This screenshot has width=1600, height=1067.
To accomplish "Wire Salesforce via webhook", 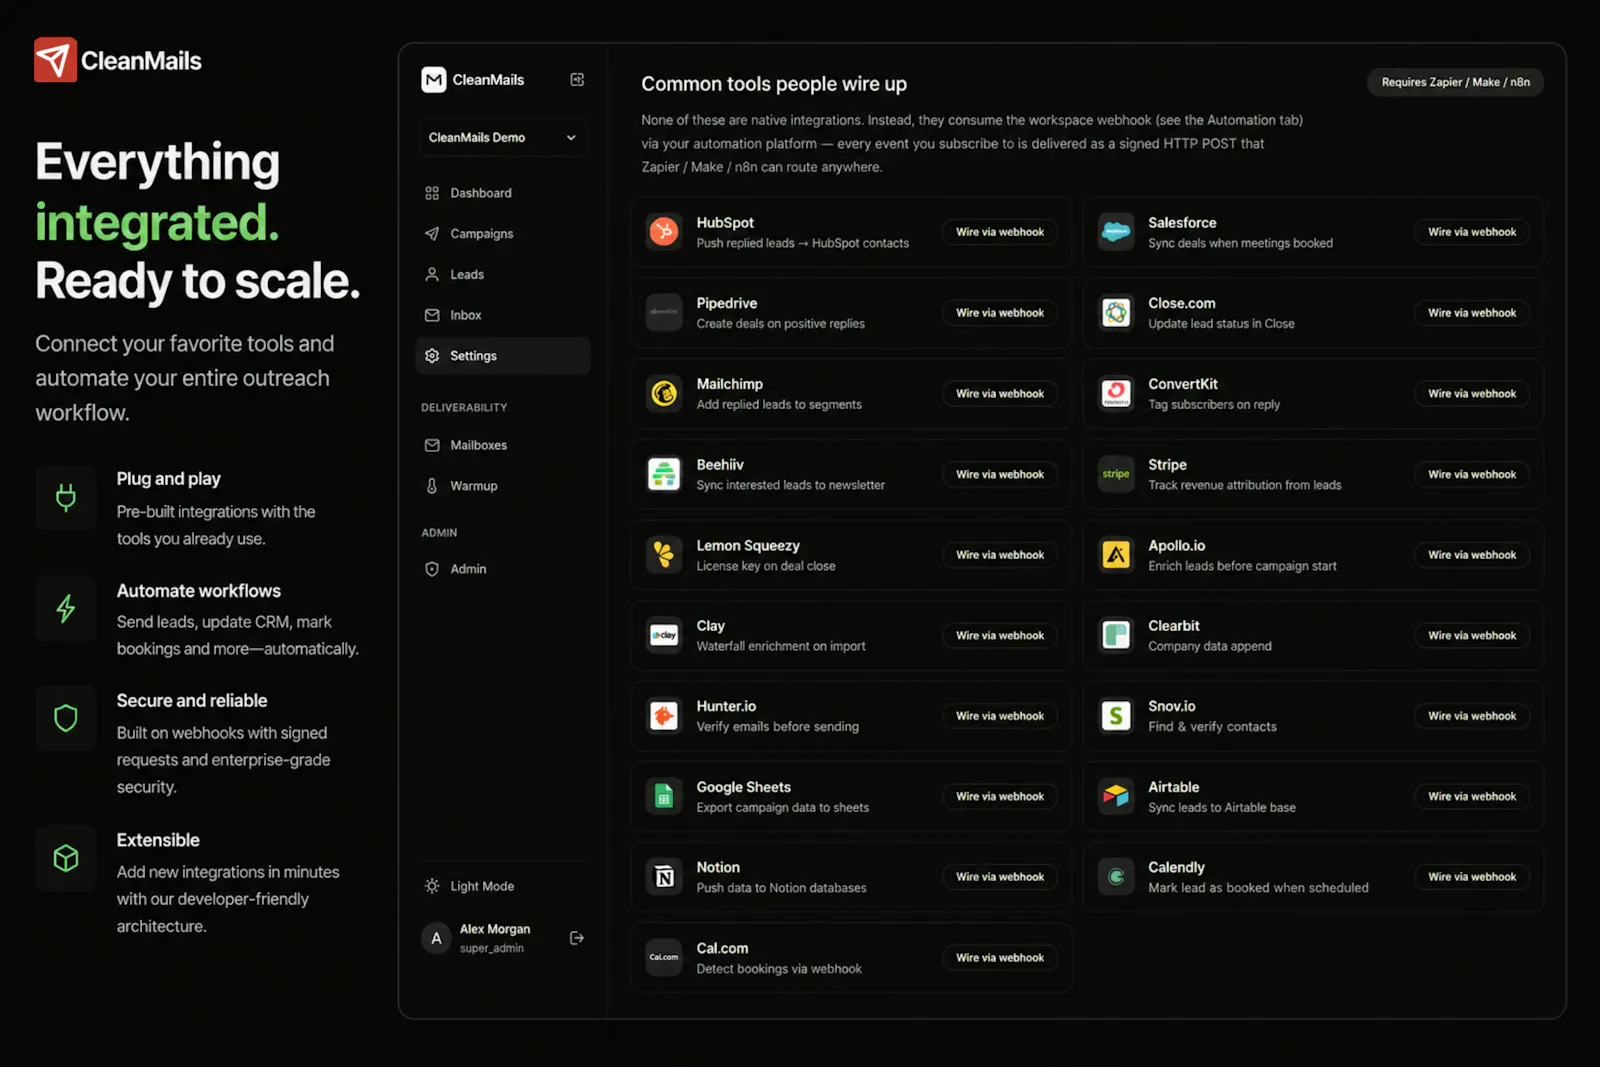I will pyautogui.click(x=1472, y=232).
